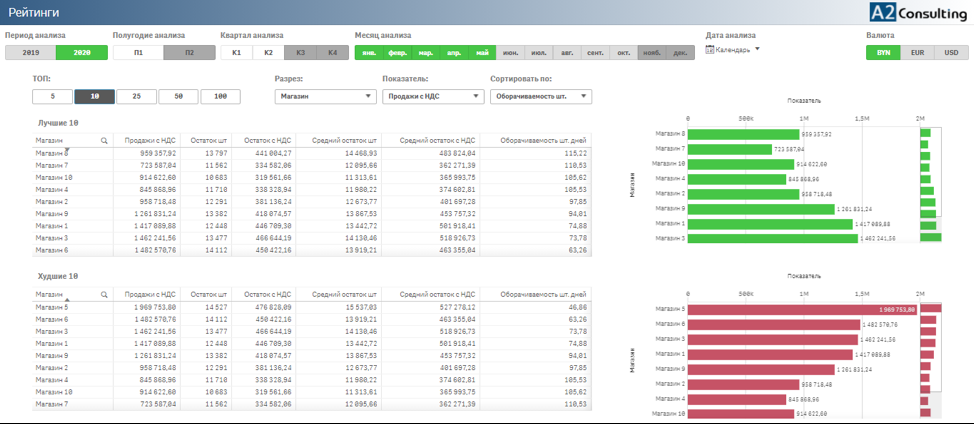Toggle quarter К4
The image size is (974, 424).
tap(333, 53)
